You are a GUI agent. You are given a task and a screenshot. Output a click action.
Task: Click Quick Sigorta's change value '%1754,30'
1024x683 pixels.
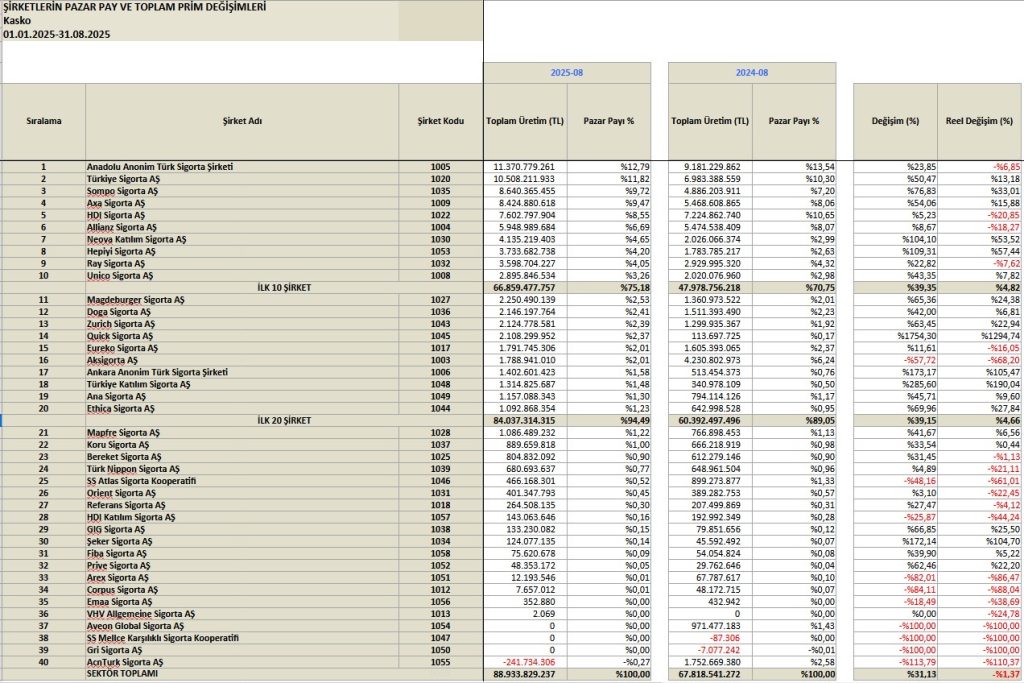917,336
